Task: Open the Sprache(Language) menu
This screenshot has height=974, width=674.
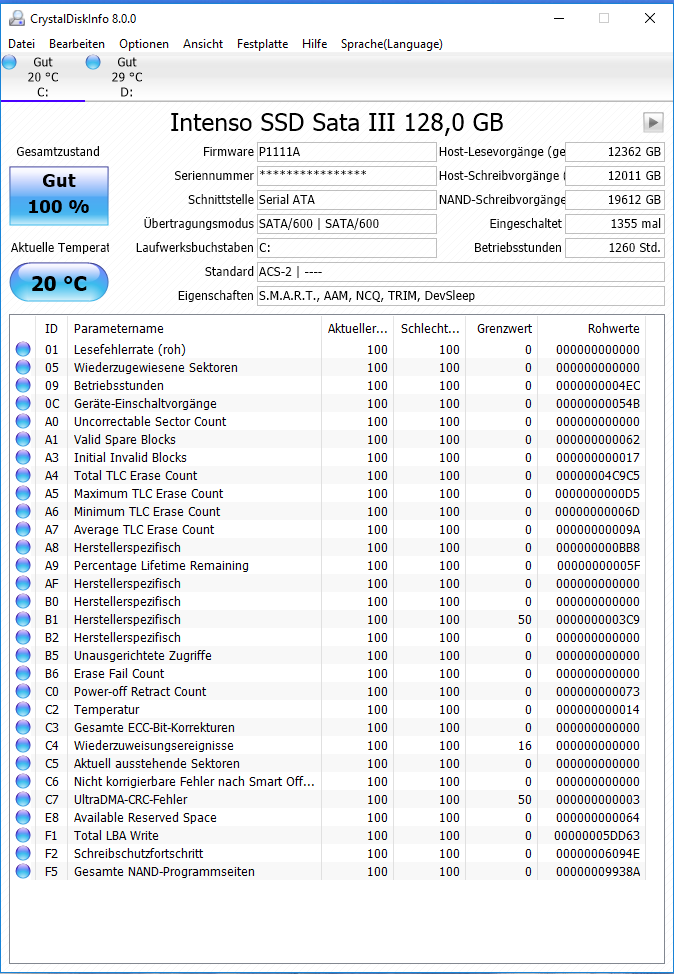Action: 391,44
